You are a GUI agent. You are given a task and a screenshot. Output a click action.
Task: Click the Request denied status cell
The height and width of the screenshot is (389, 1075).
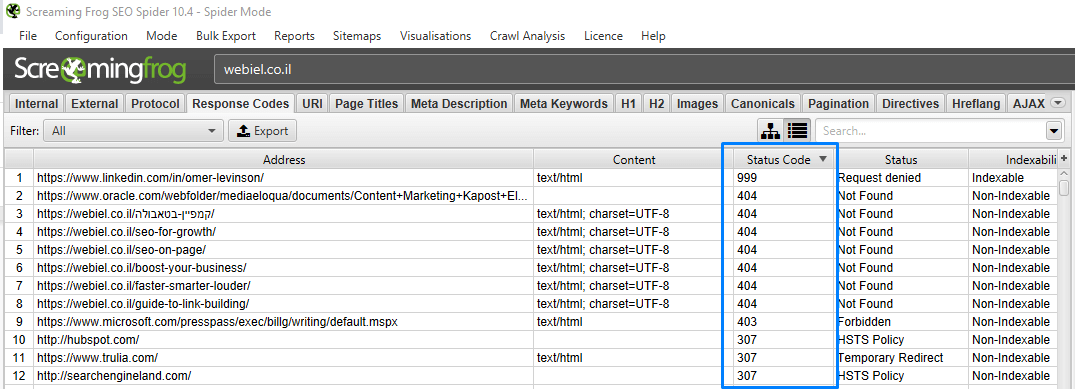point(901,178)
